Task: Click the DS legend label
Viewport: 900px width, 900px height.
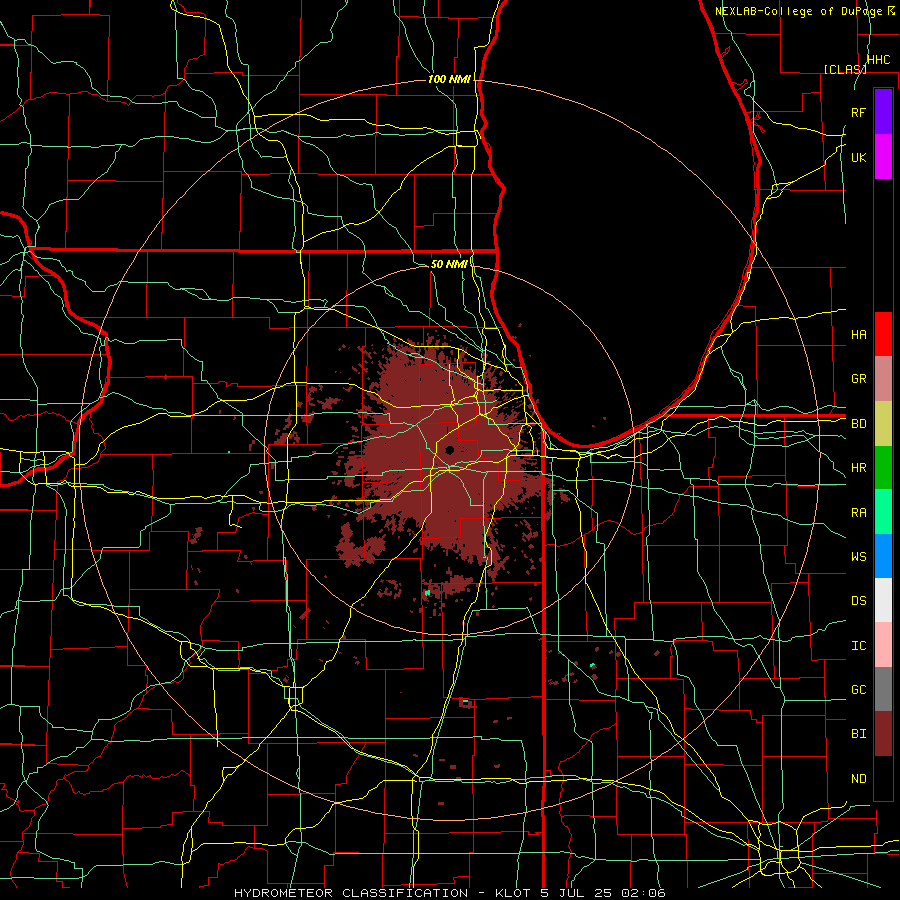Action: [x=859, y=601]
